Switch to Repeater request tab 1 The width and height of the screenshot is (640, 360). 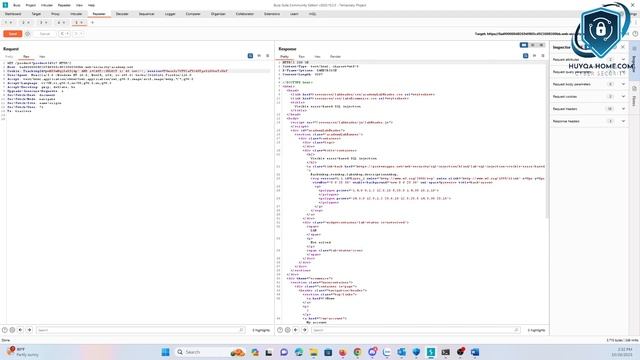(x=8, y=22)
